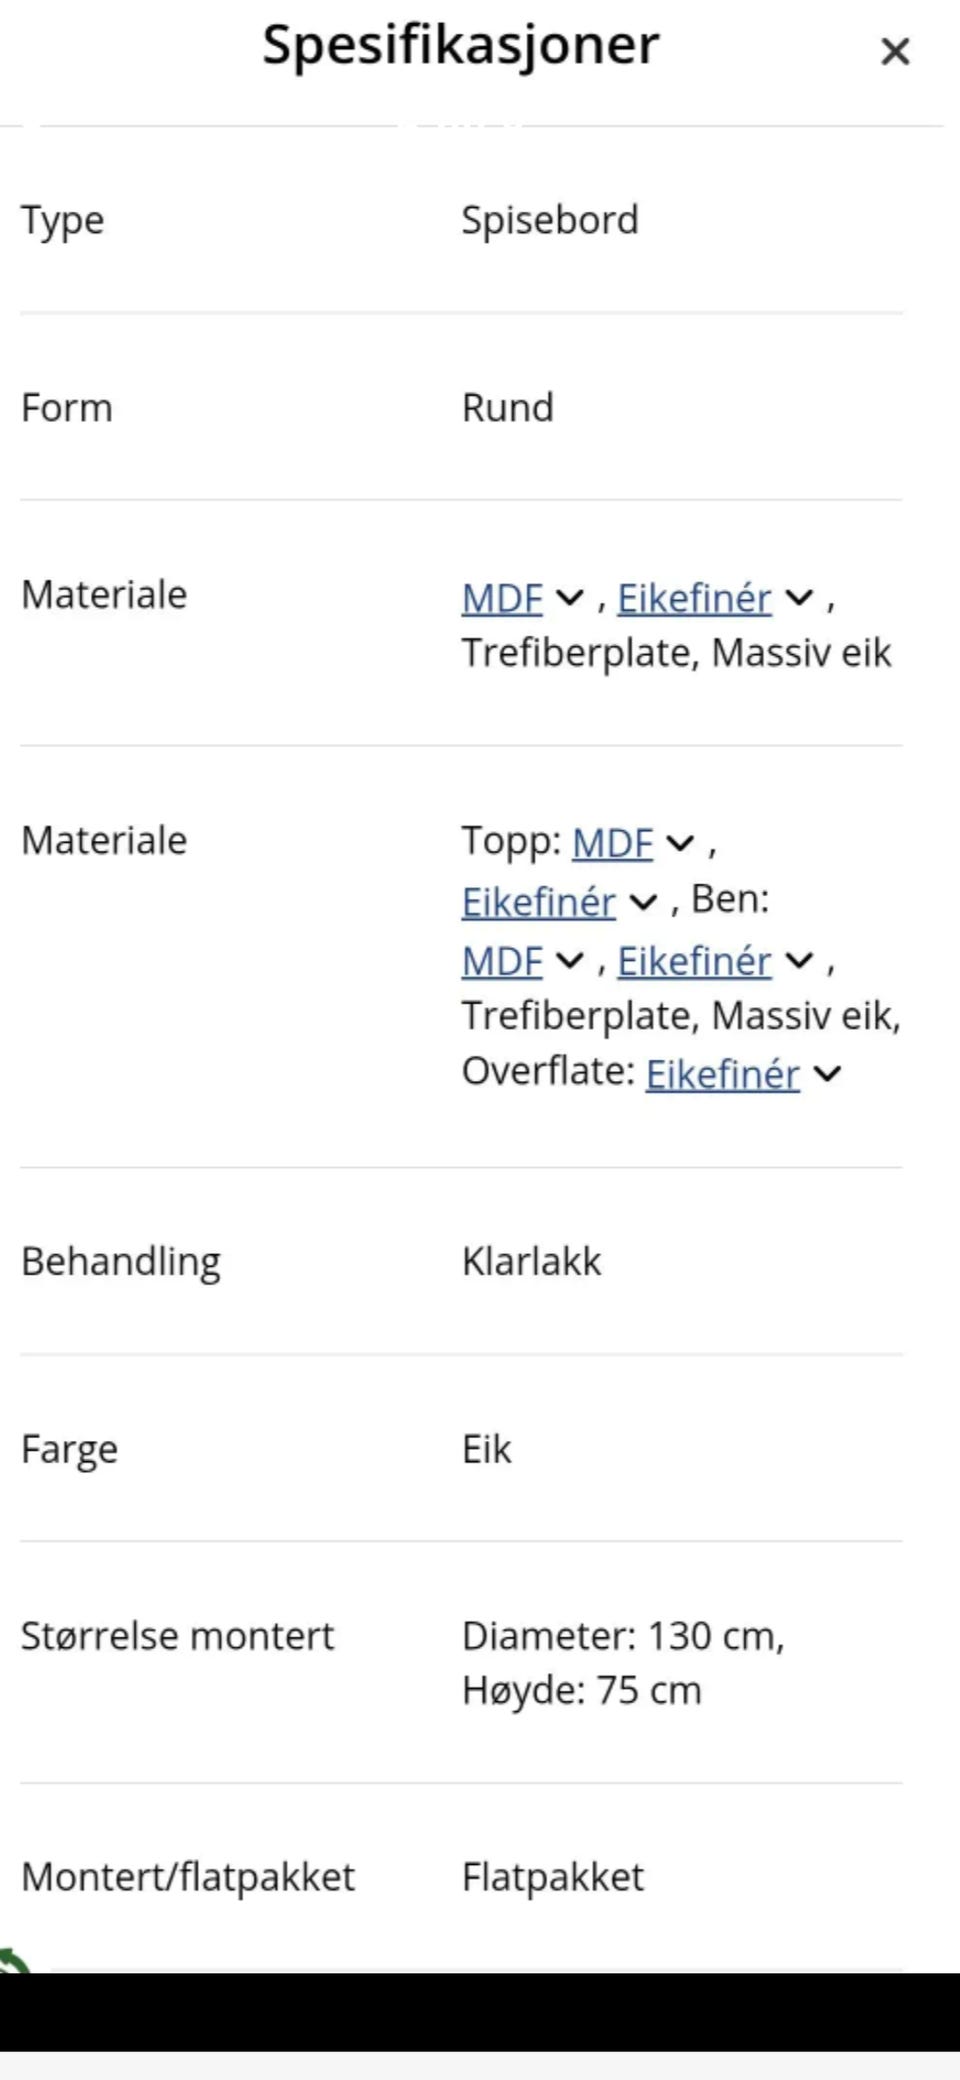Close the Spesifikasjoner panel
Screen dimensions: 960x2080
(894, 51)
